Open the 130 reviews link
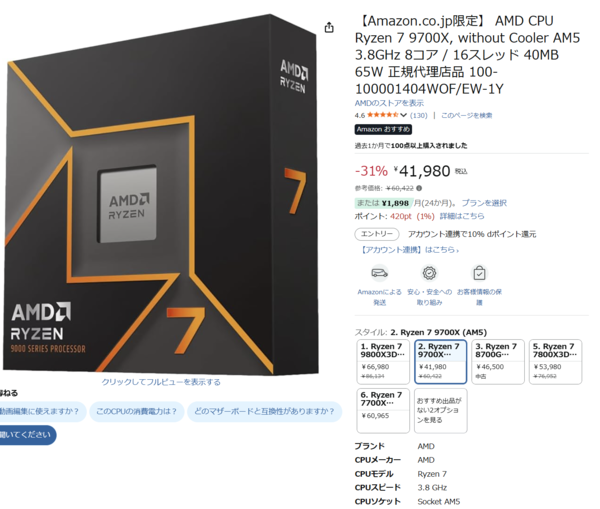Screen dimensions: 600x509 coord(419,115)
